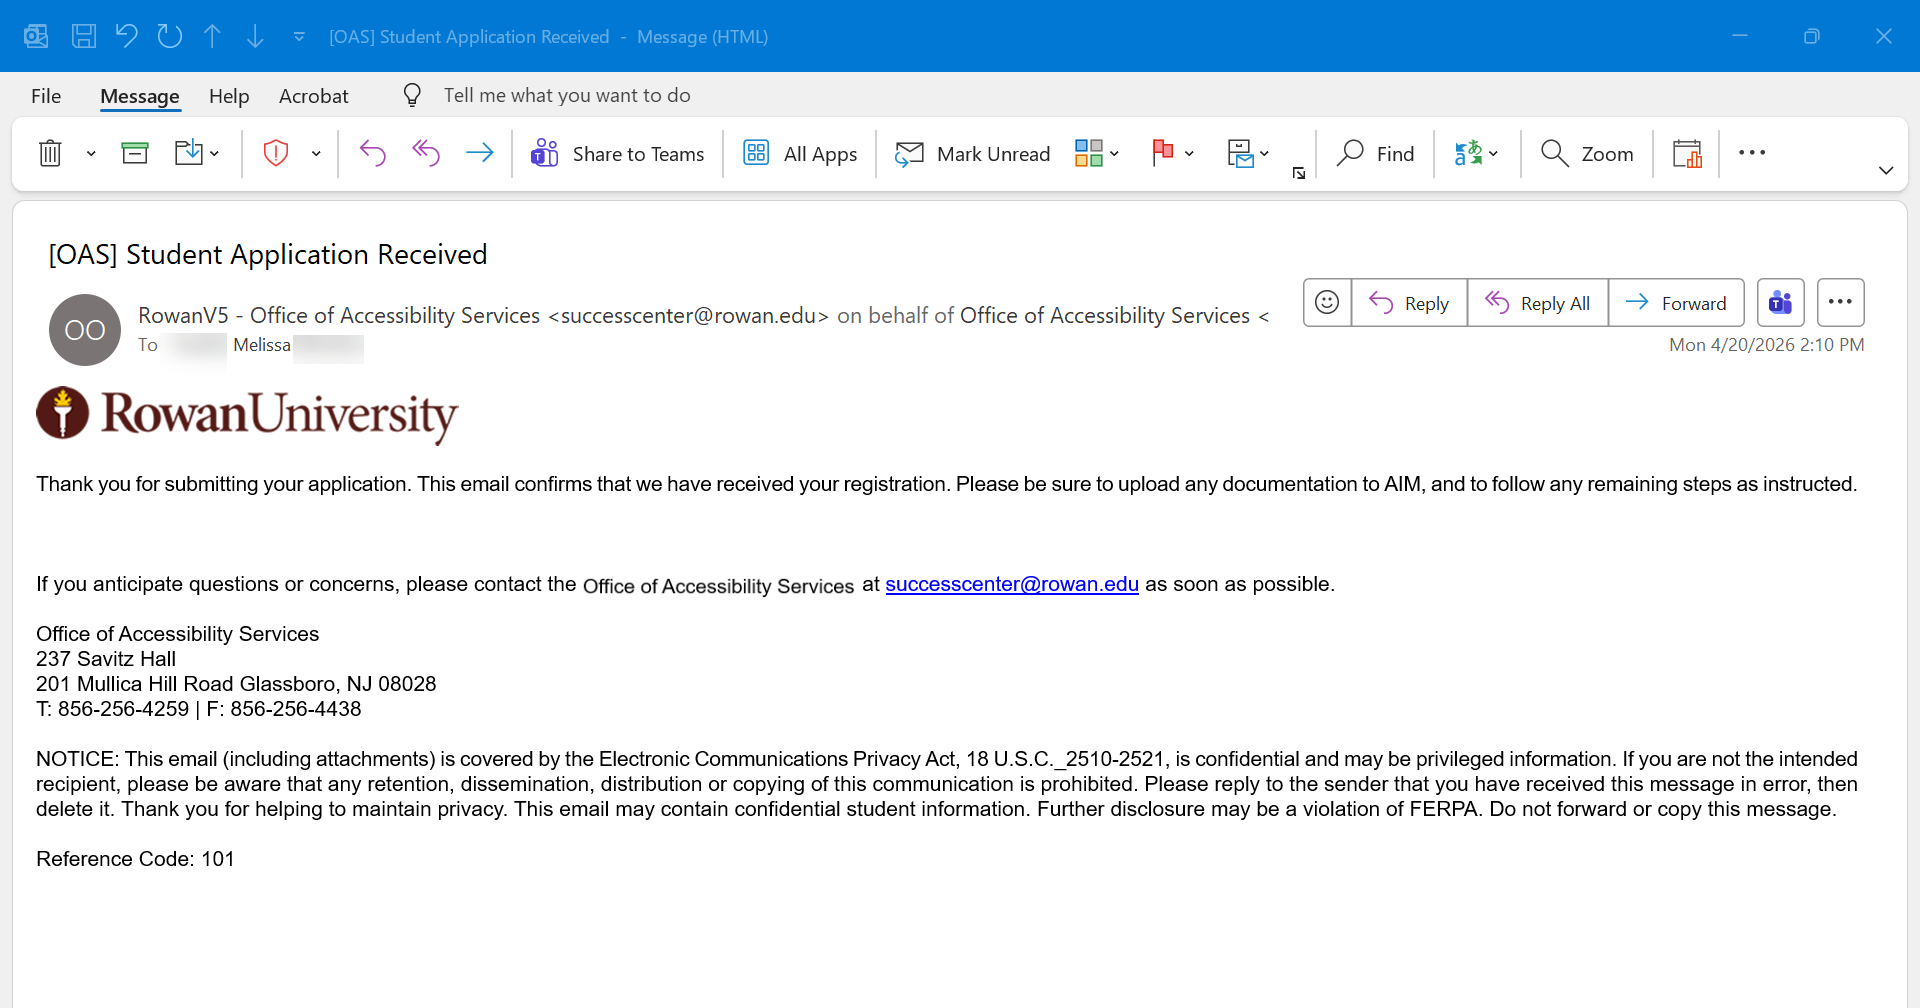Open All Apps from the ribbon
This screenshot has width=1920, height=1008.
pyautogui.click(x=800, y=154)
